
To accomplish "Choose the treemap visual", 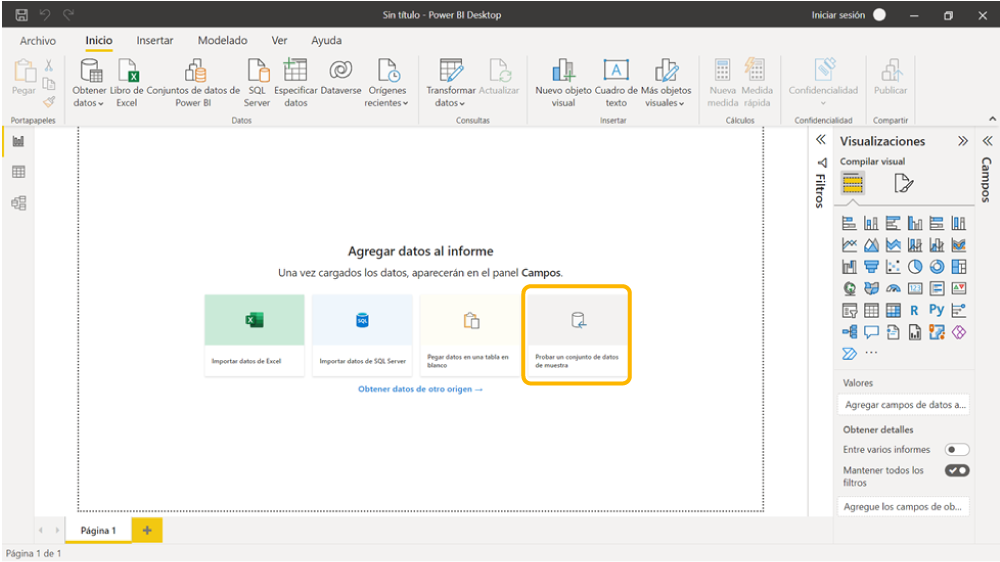I will pos(959,267).
